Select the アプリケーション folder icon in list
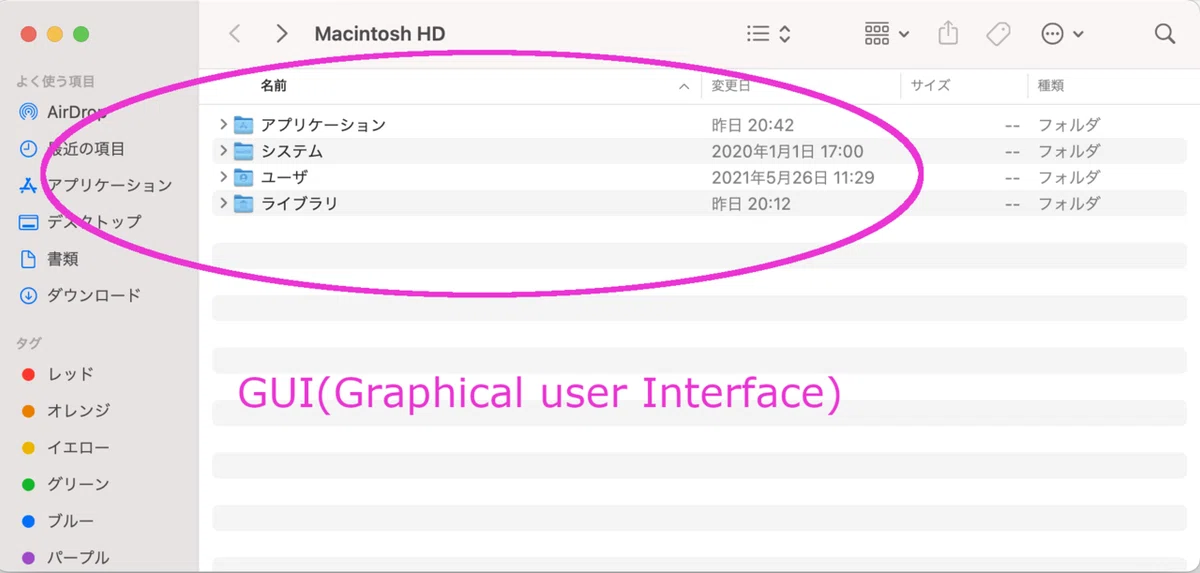Screen dimensions: 1200x573 [x=243, y=125]
